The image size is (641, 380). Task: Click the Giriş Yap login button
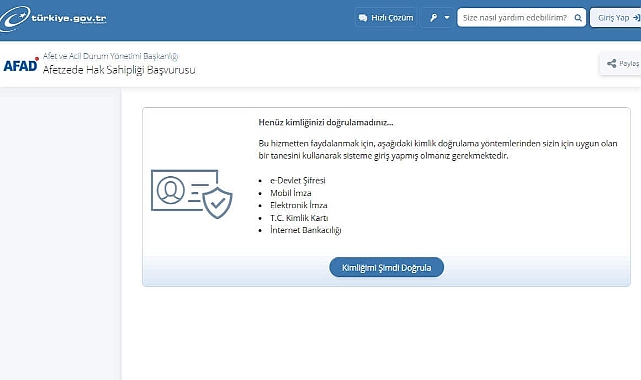click(x=616, y=18)
